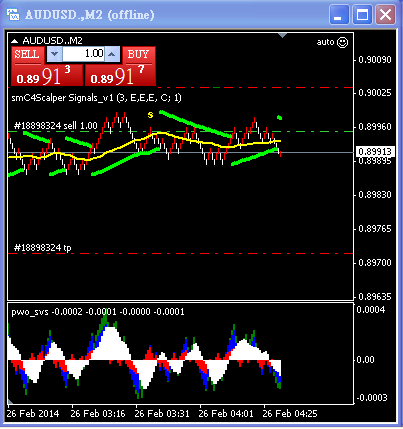
Task: Click the SELL button in one-click trading
Action: [x=27, y=55]
